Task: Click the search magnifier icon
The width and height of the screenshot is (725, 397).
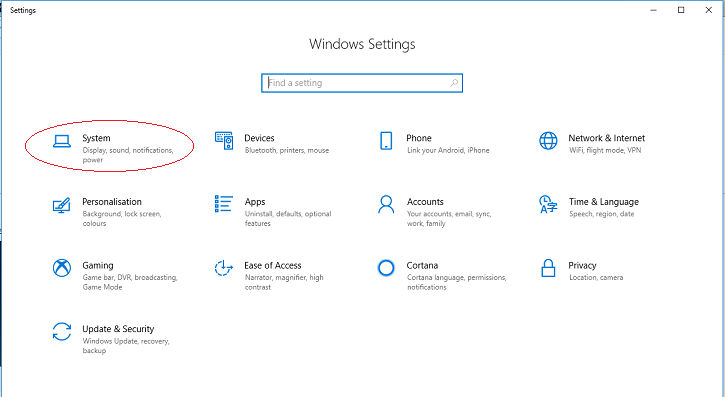Action: (454, 83)
